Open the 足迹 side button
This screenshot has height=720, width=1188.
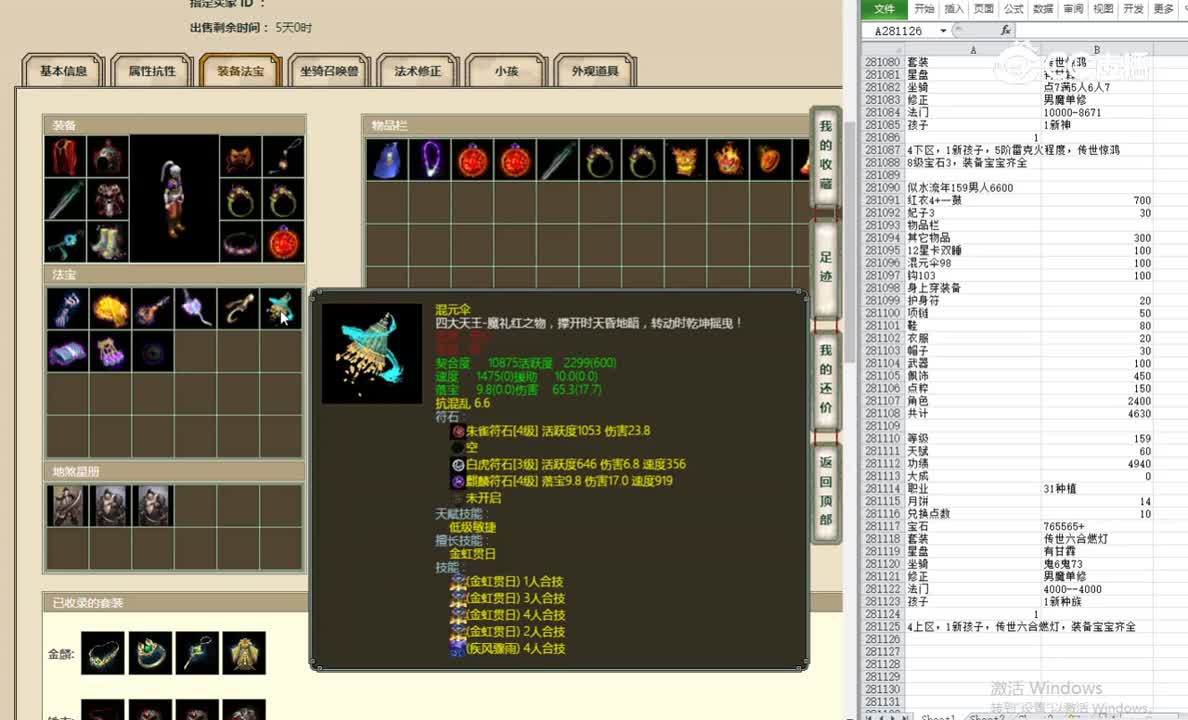[826, 267]
